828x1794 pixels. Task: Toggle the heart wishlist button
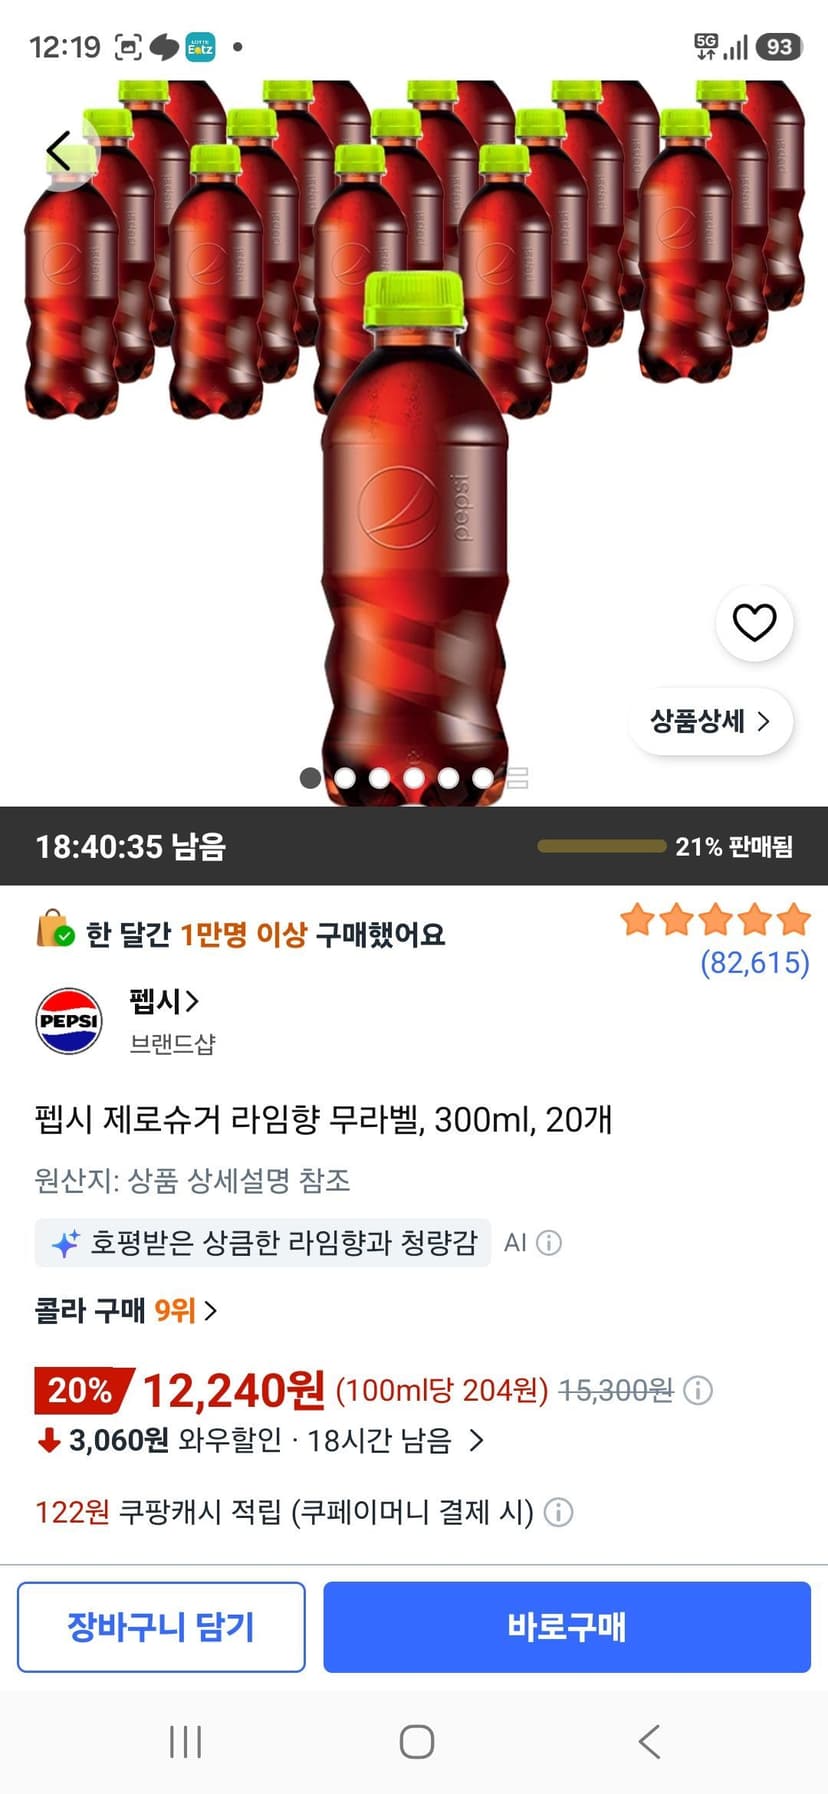pos(754,623)
